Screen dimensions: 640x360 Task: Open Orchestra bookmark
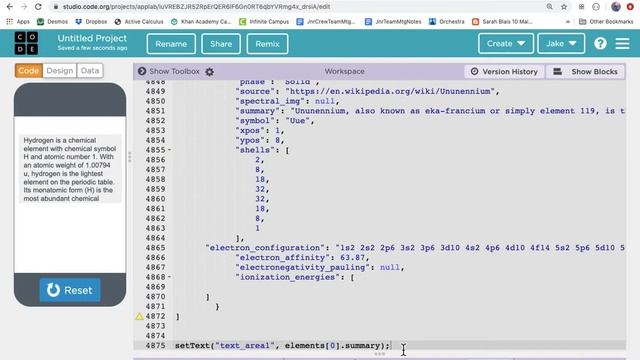tap(447, 22)
